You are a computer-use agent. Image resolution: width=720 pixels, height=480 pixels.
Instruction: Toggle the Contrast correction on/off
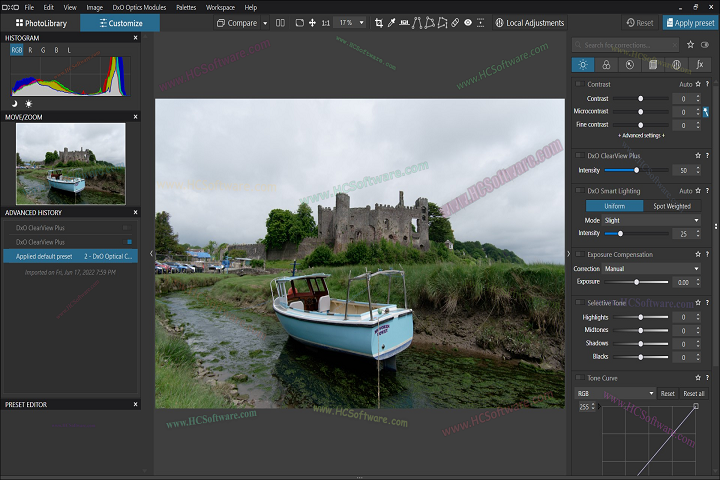(580, 84)
